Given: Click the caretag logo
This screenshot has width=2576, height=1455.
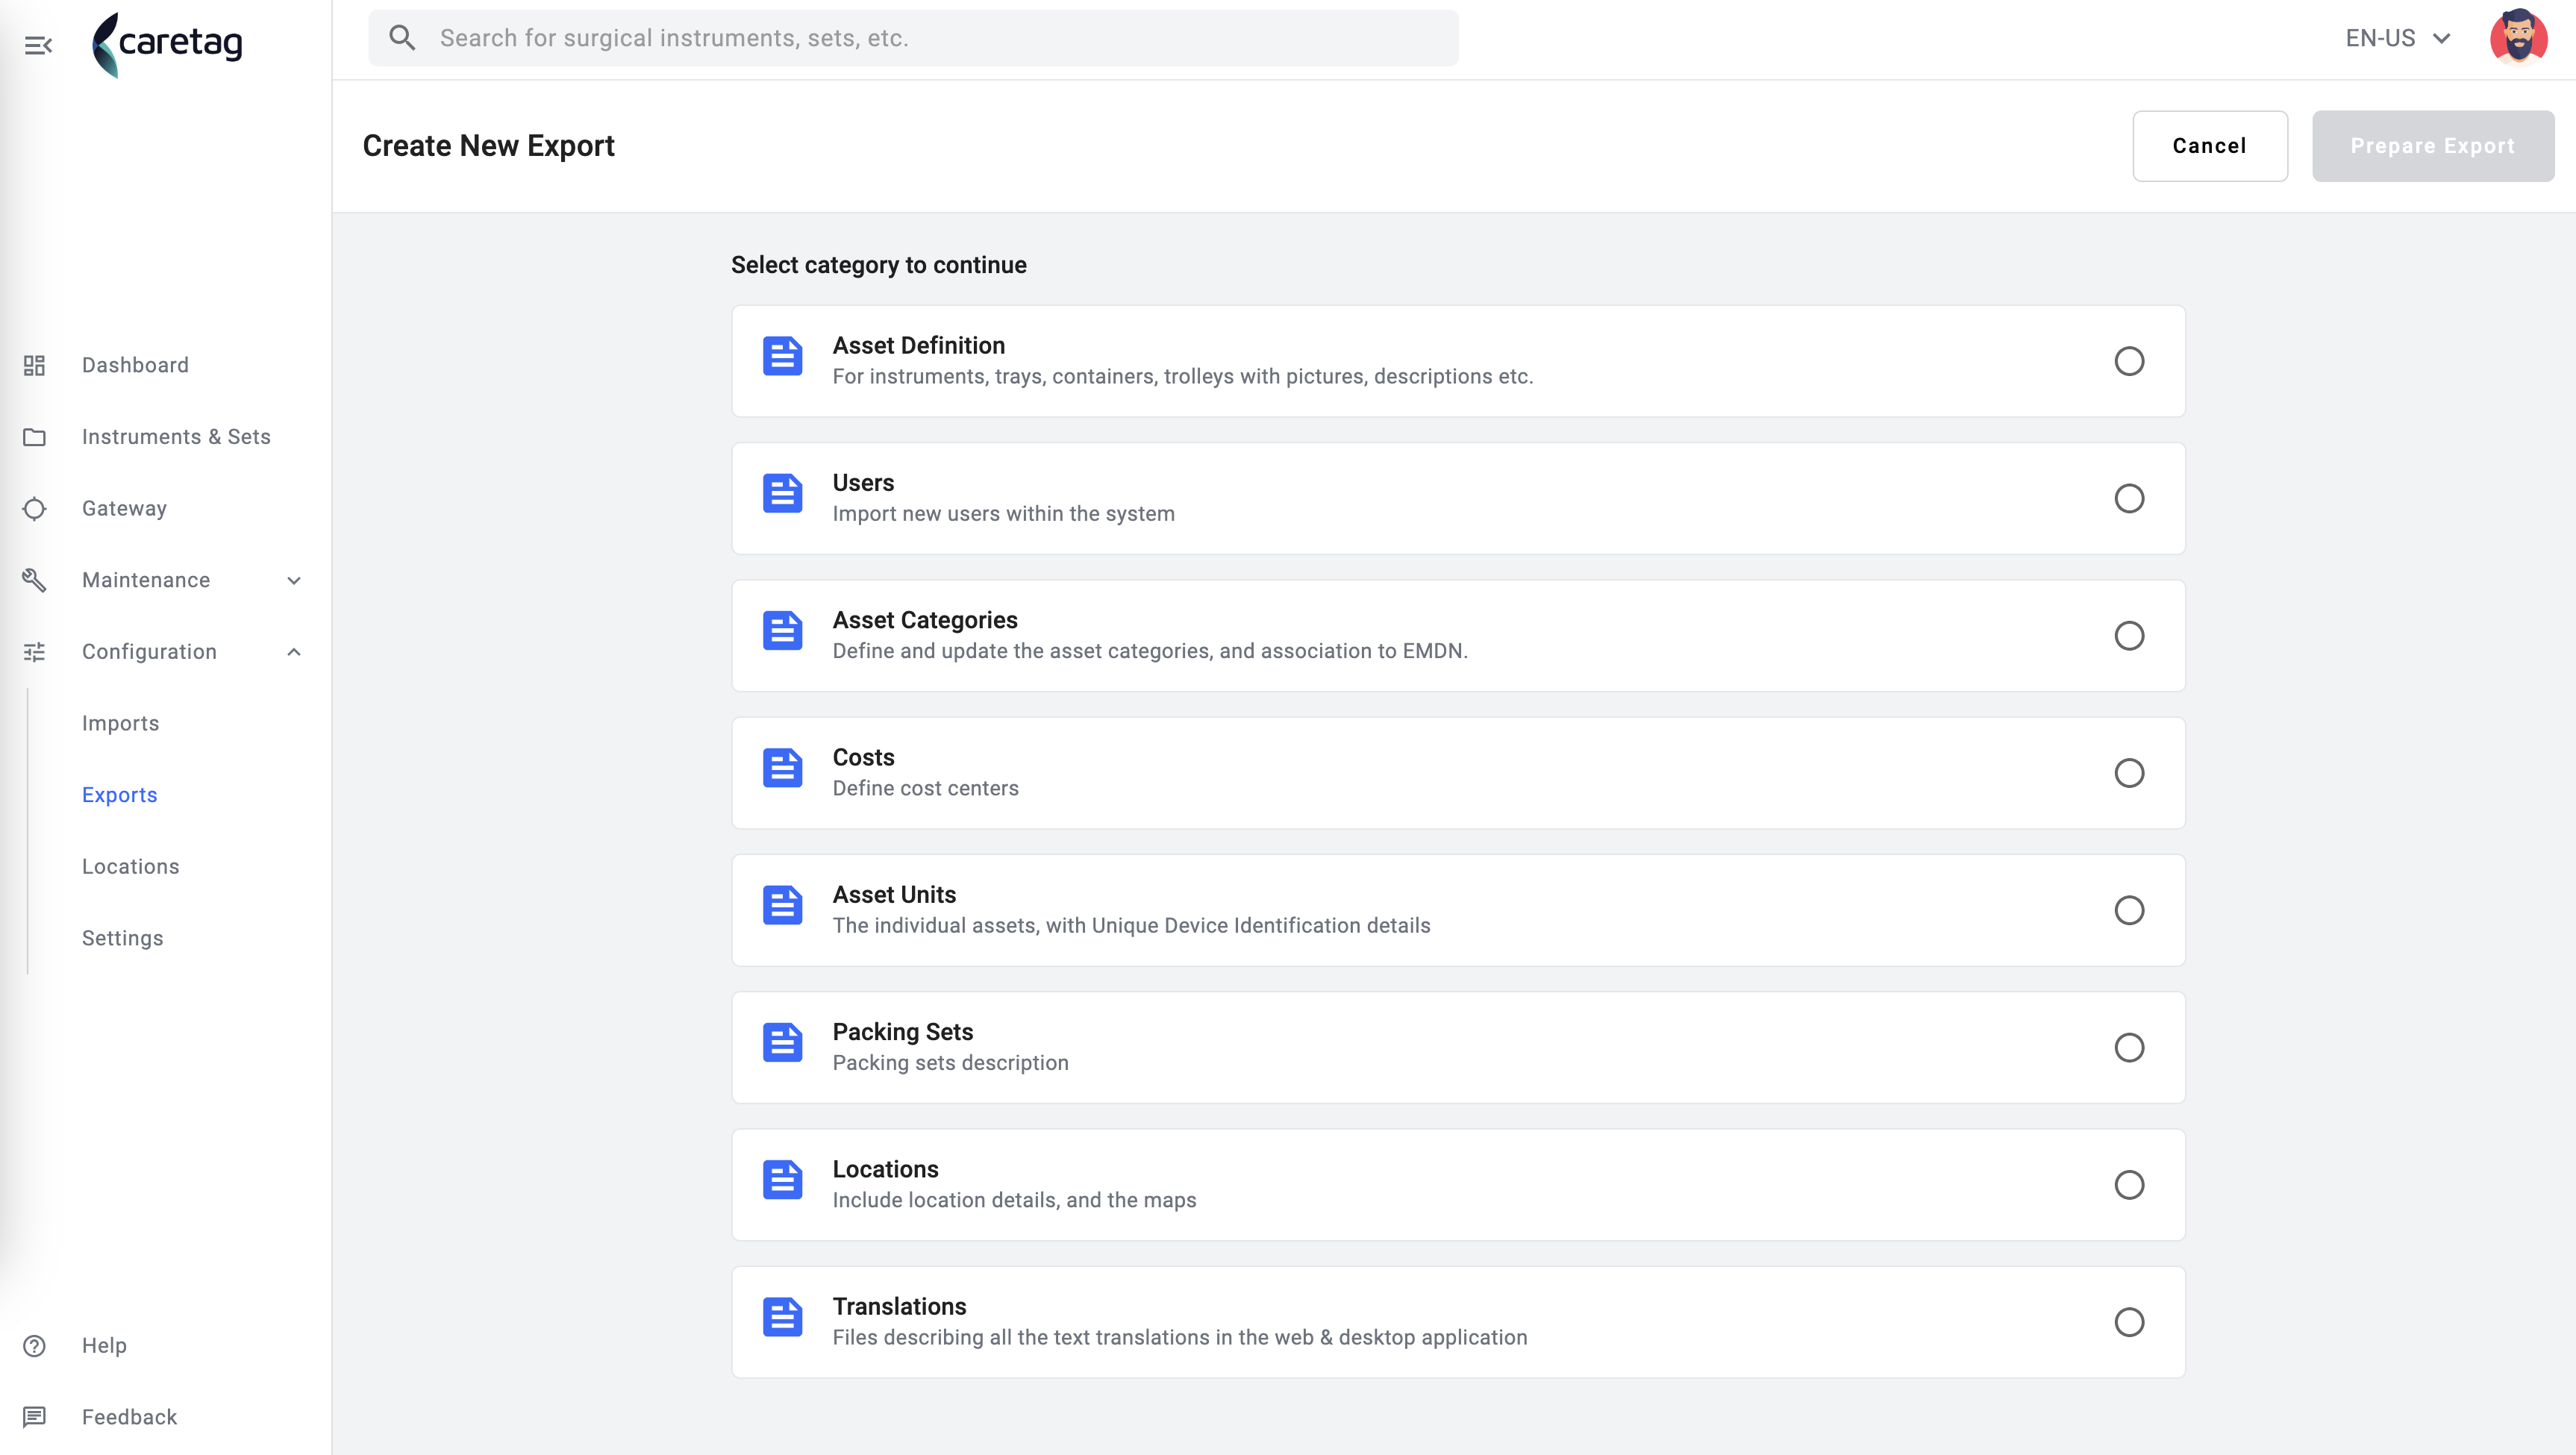Looking at the screenshot, I should pyautogui.click(x=167, y=44).
